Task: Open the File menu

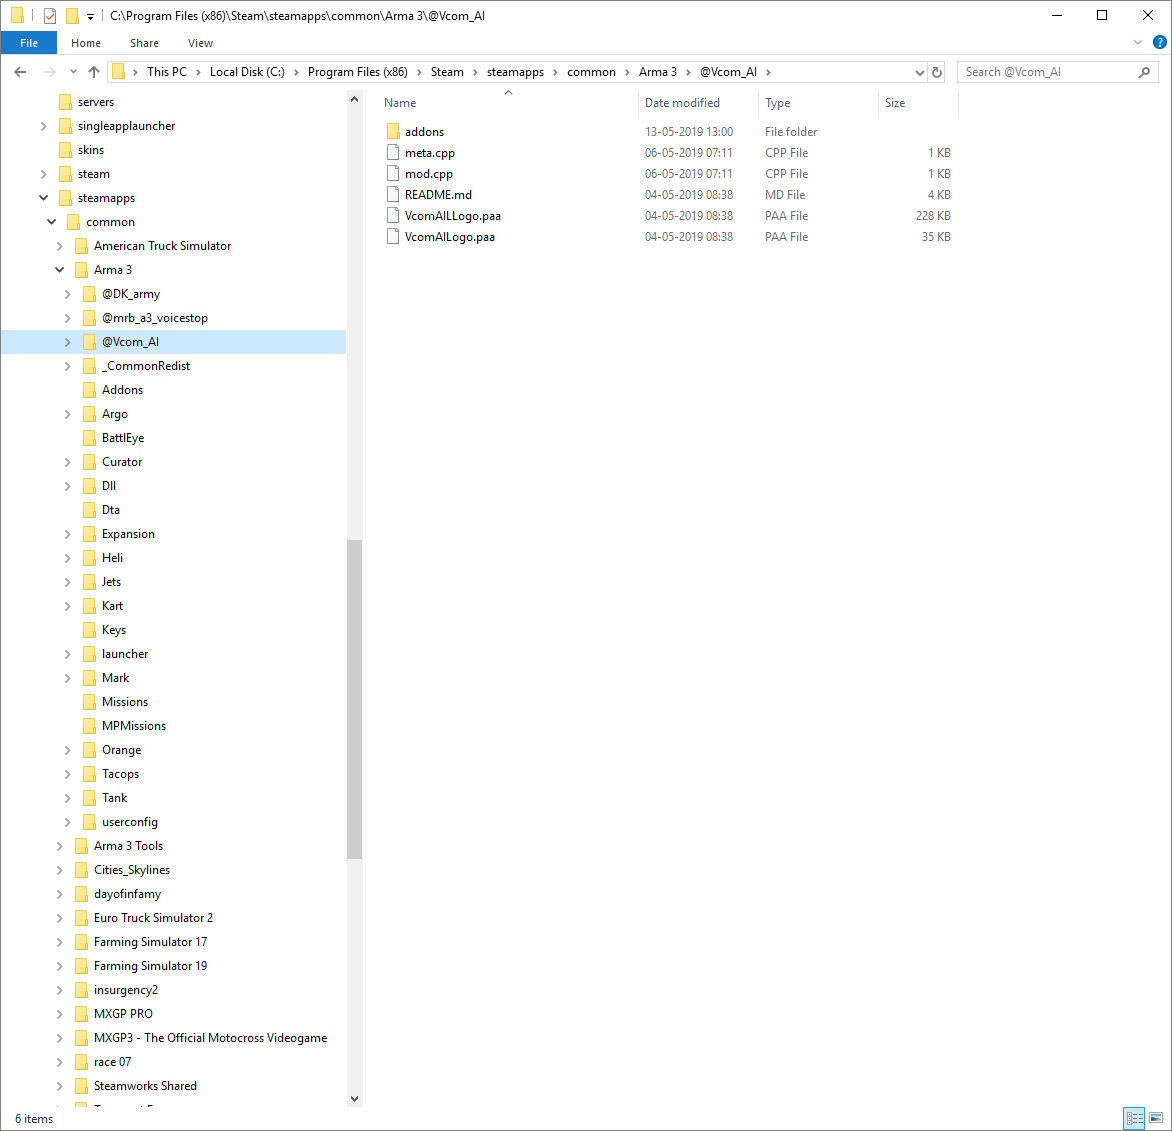Action: pyautogui.click(x=28, y=43)
